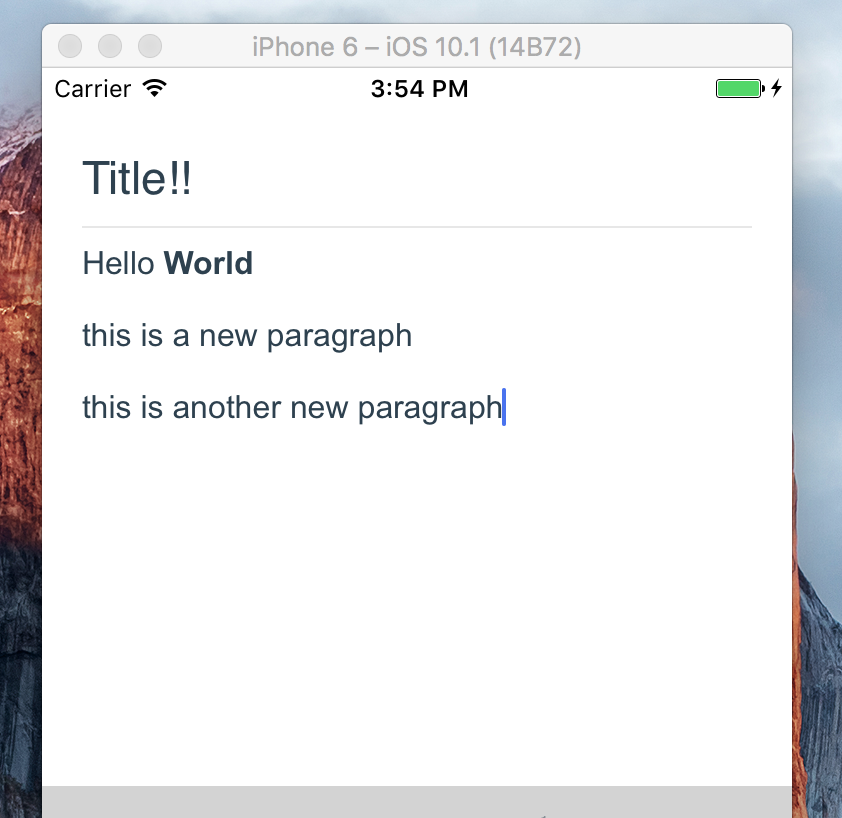Image resolution: width=842 pixels, height=818 pixels.
Task: Select the clock showing 3:54 PM
Action: click(419, 89)
